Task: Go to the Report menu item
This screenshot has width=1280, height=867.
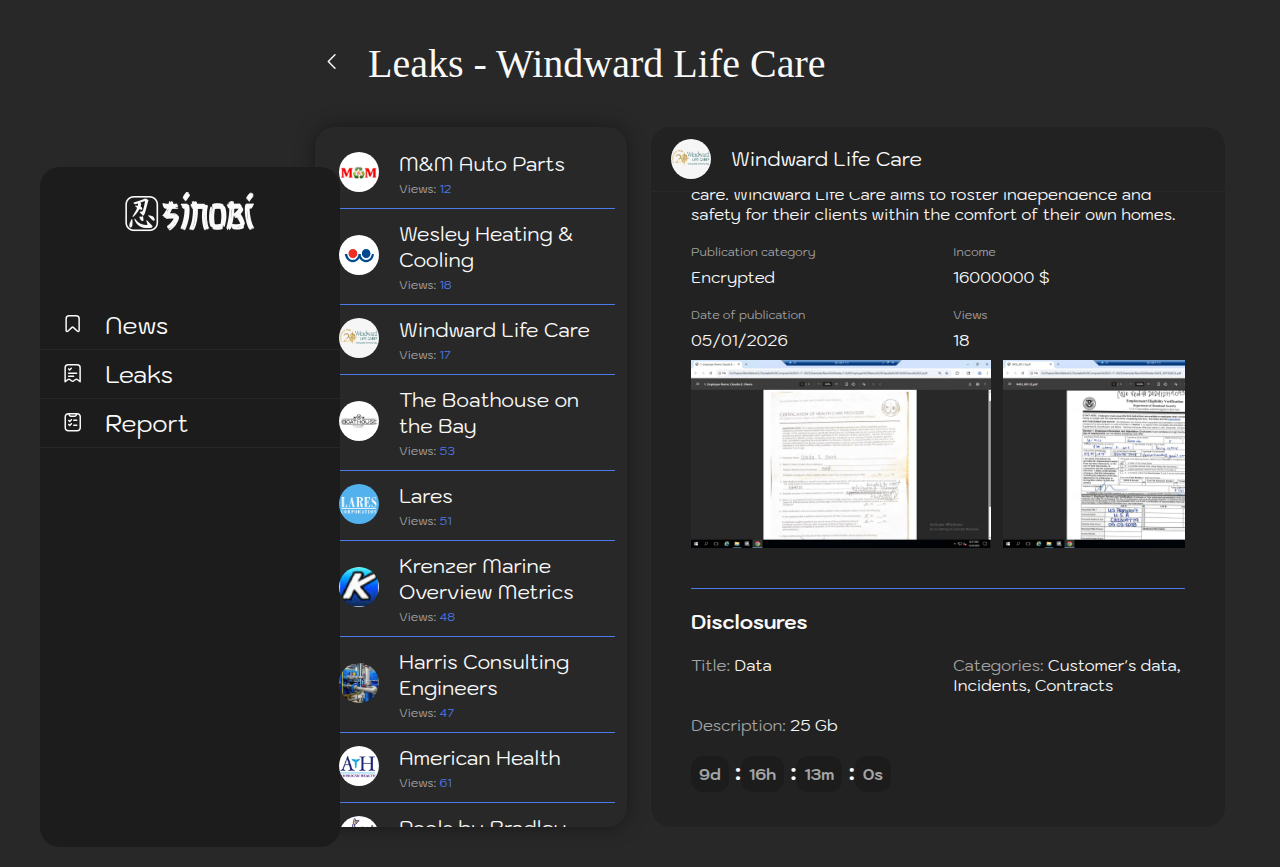Action: (146, 424)
